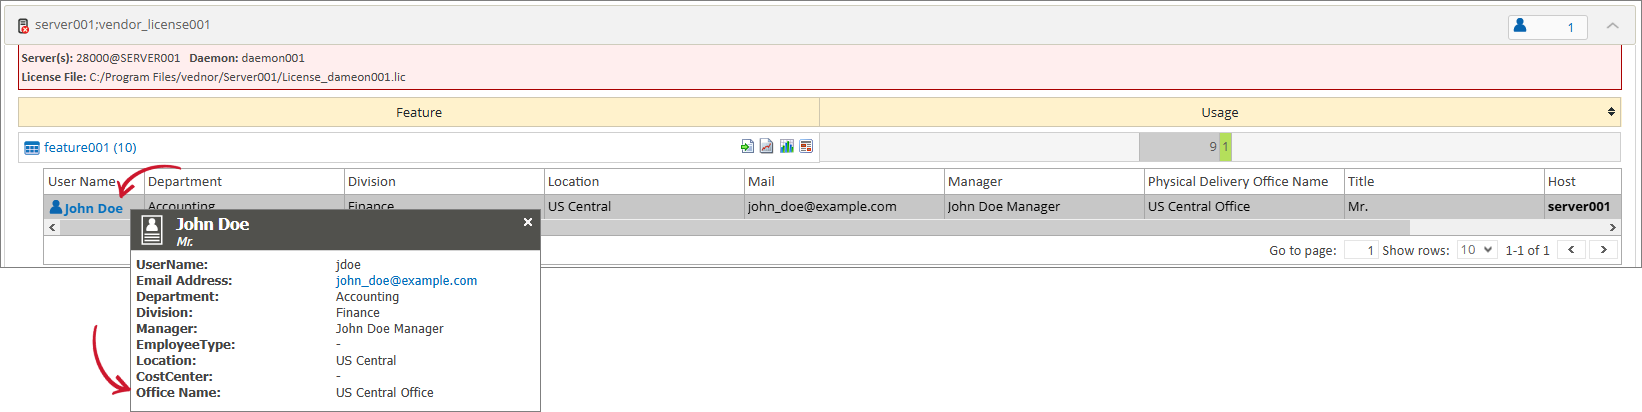Collapse the server001;vendor_license001 panel
The width and height of the screenshot is (1642, 412).
[x=1612, y=26]
